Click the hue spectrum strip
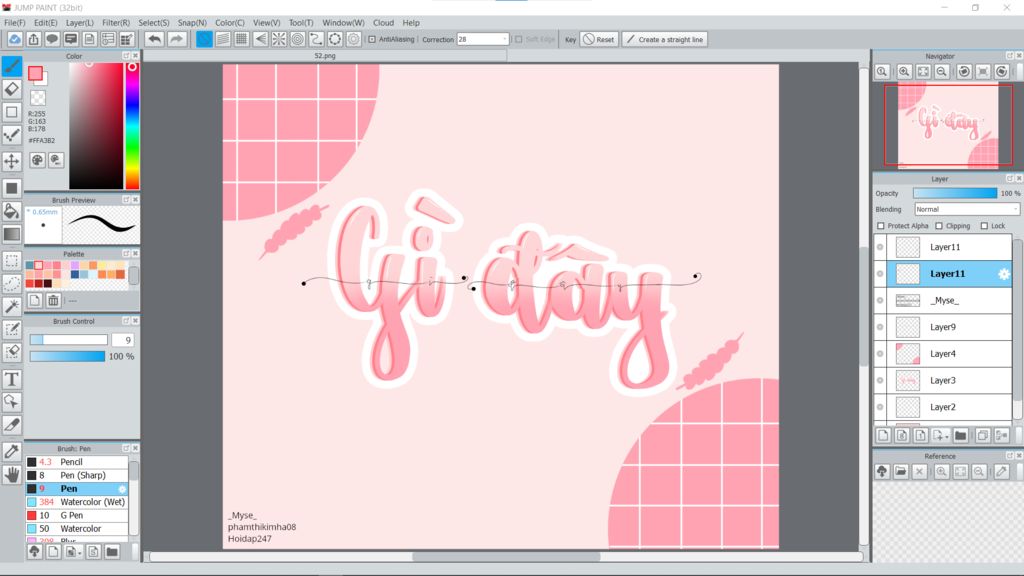Viewport: 1024px width, 576px height. (x=132, y=126)
